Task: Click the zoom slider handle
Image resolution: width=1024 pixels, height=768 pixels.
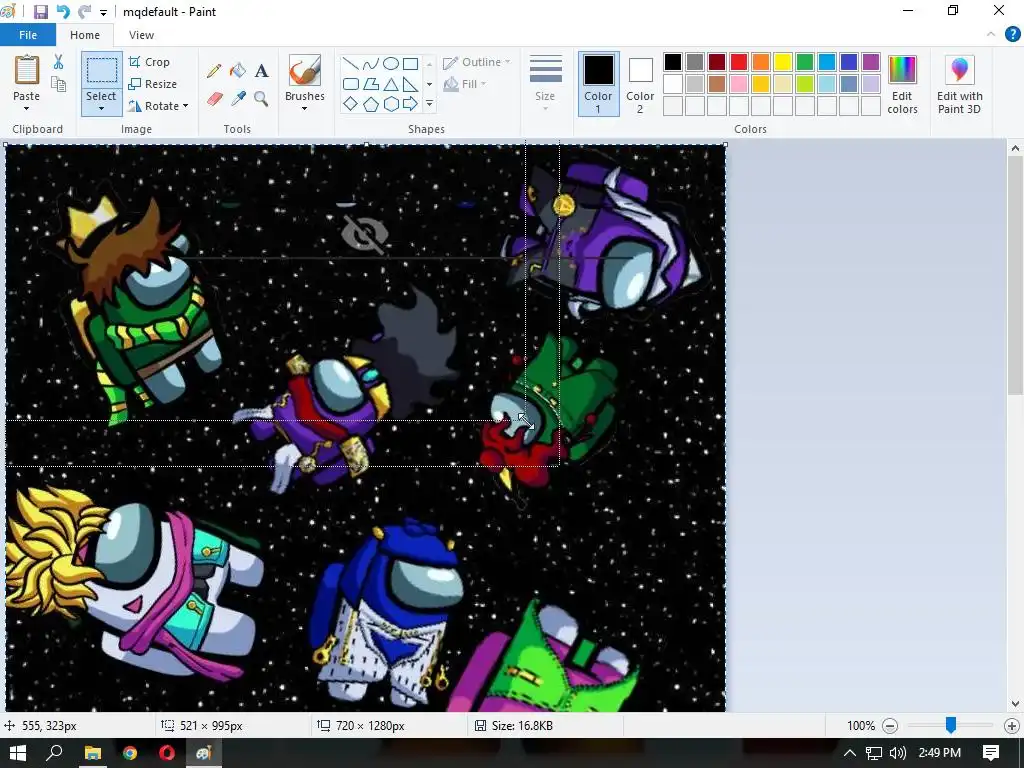Action: pyautogui.click(x=951, y=725)
